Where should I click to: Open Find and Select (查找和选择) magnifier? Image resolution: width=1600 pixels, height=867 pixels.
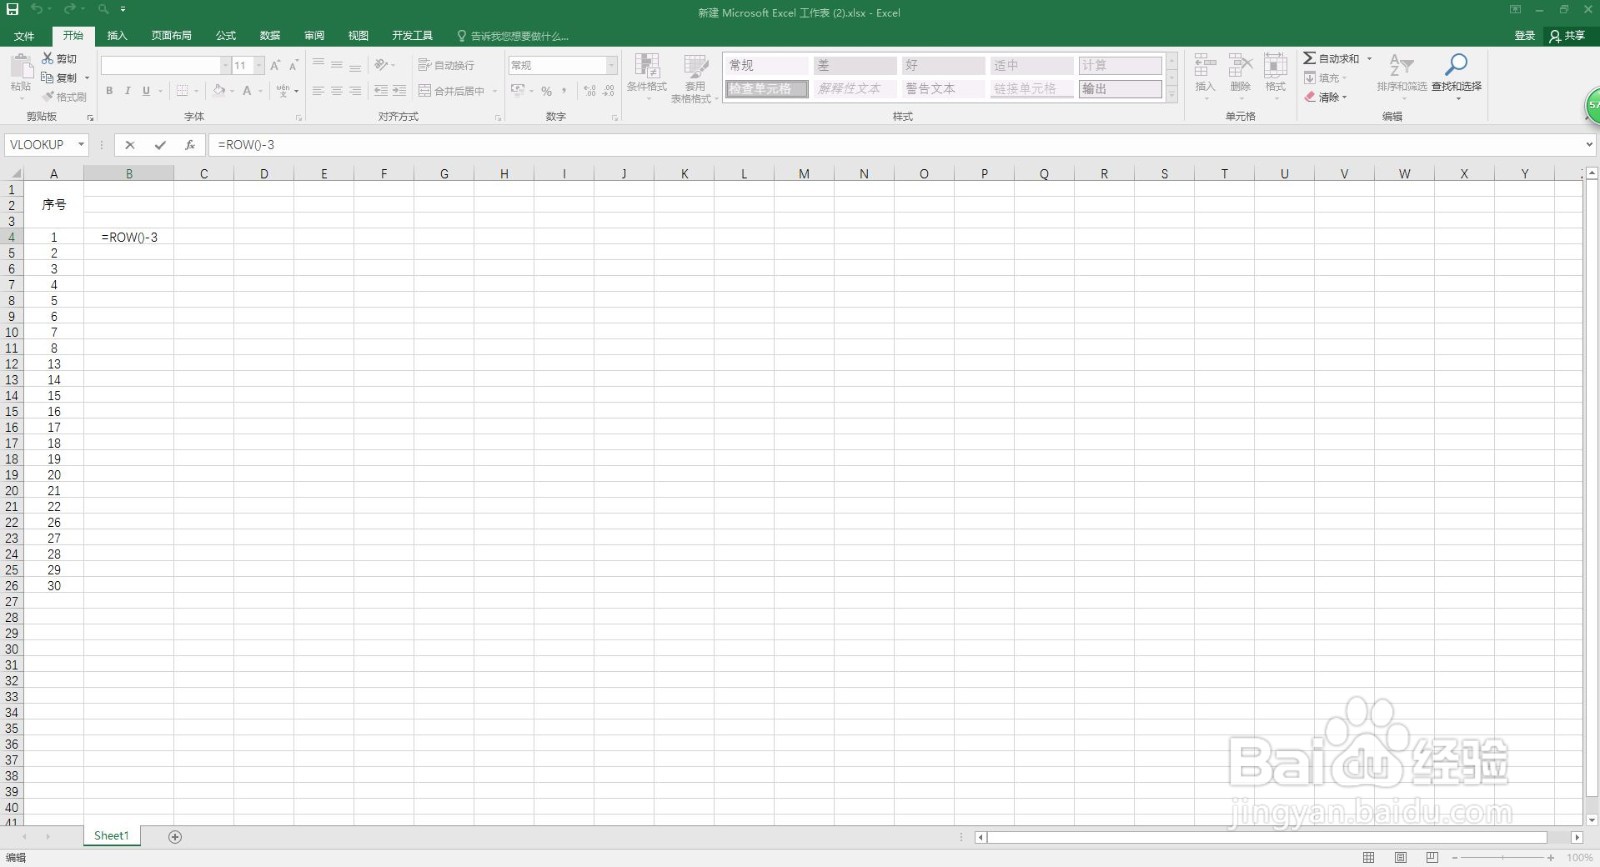[x=1456, y=66]
